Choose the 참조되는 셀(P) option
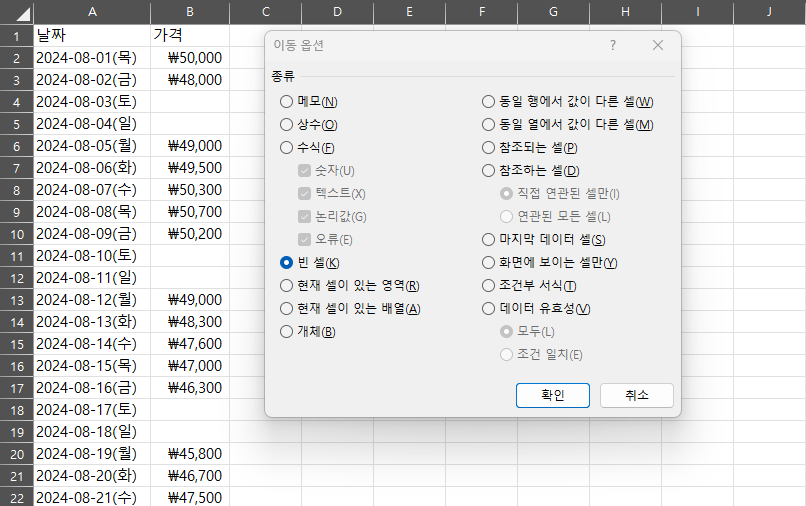The height and width of the screenshot is (506, 806). coord(529,148)
